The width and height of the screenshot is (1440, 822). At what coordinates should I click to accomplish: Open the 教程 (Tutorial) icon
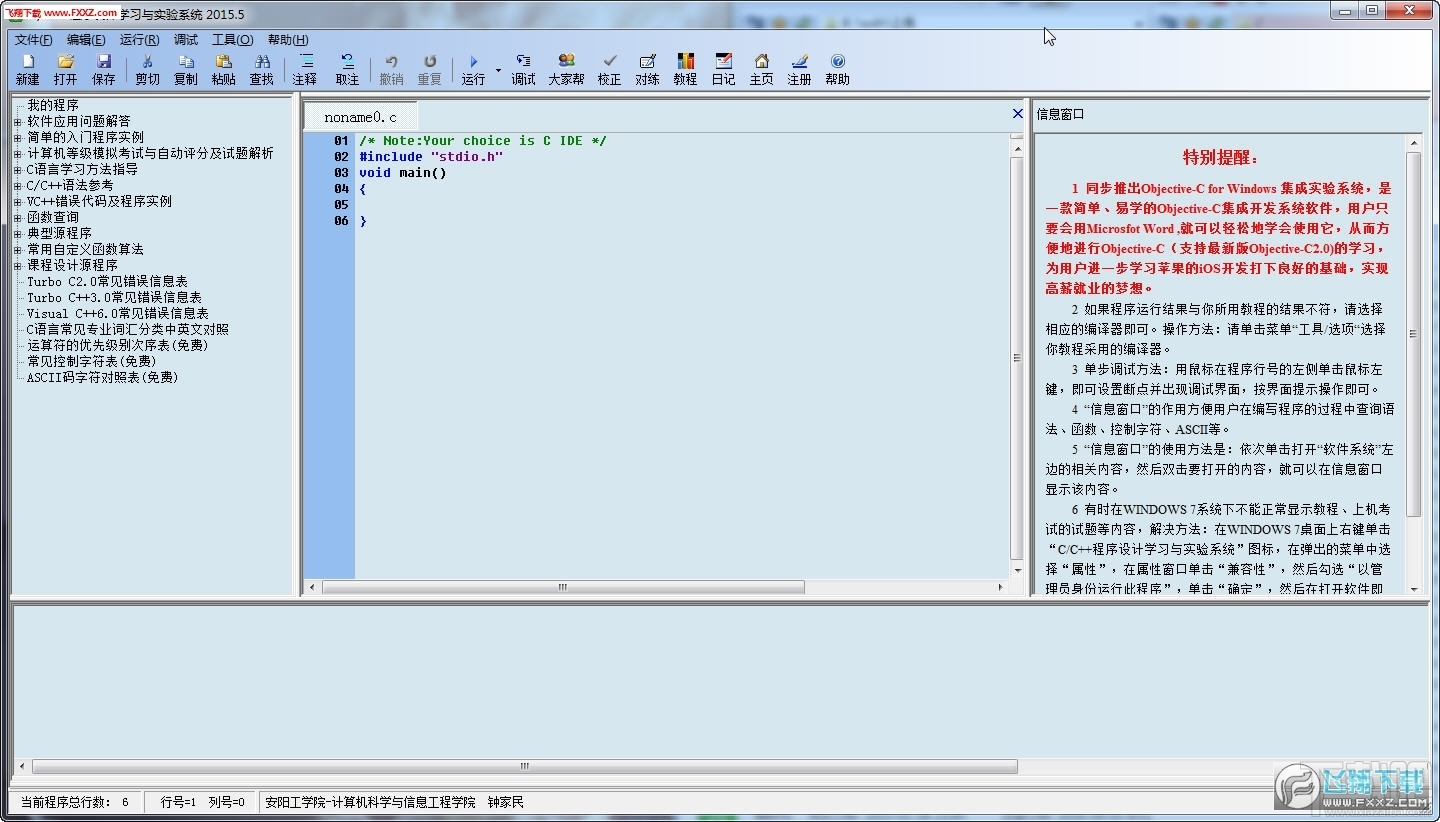685,68
